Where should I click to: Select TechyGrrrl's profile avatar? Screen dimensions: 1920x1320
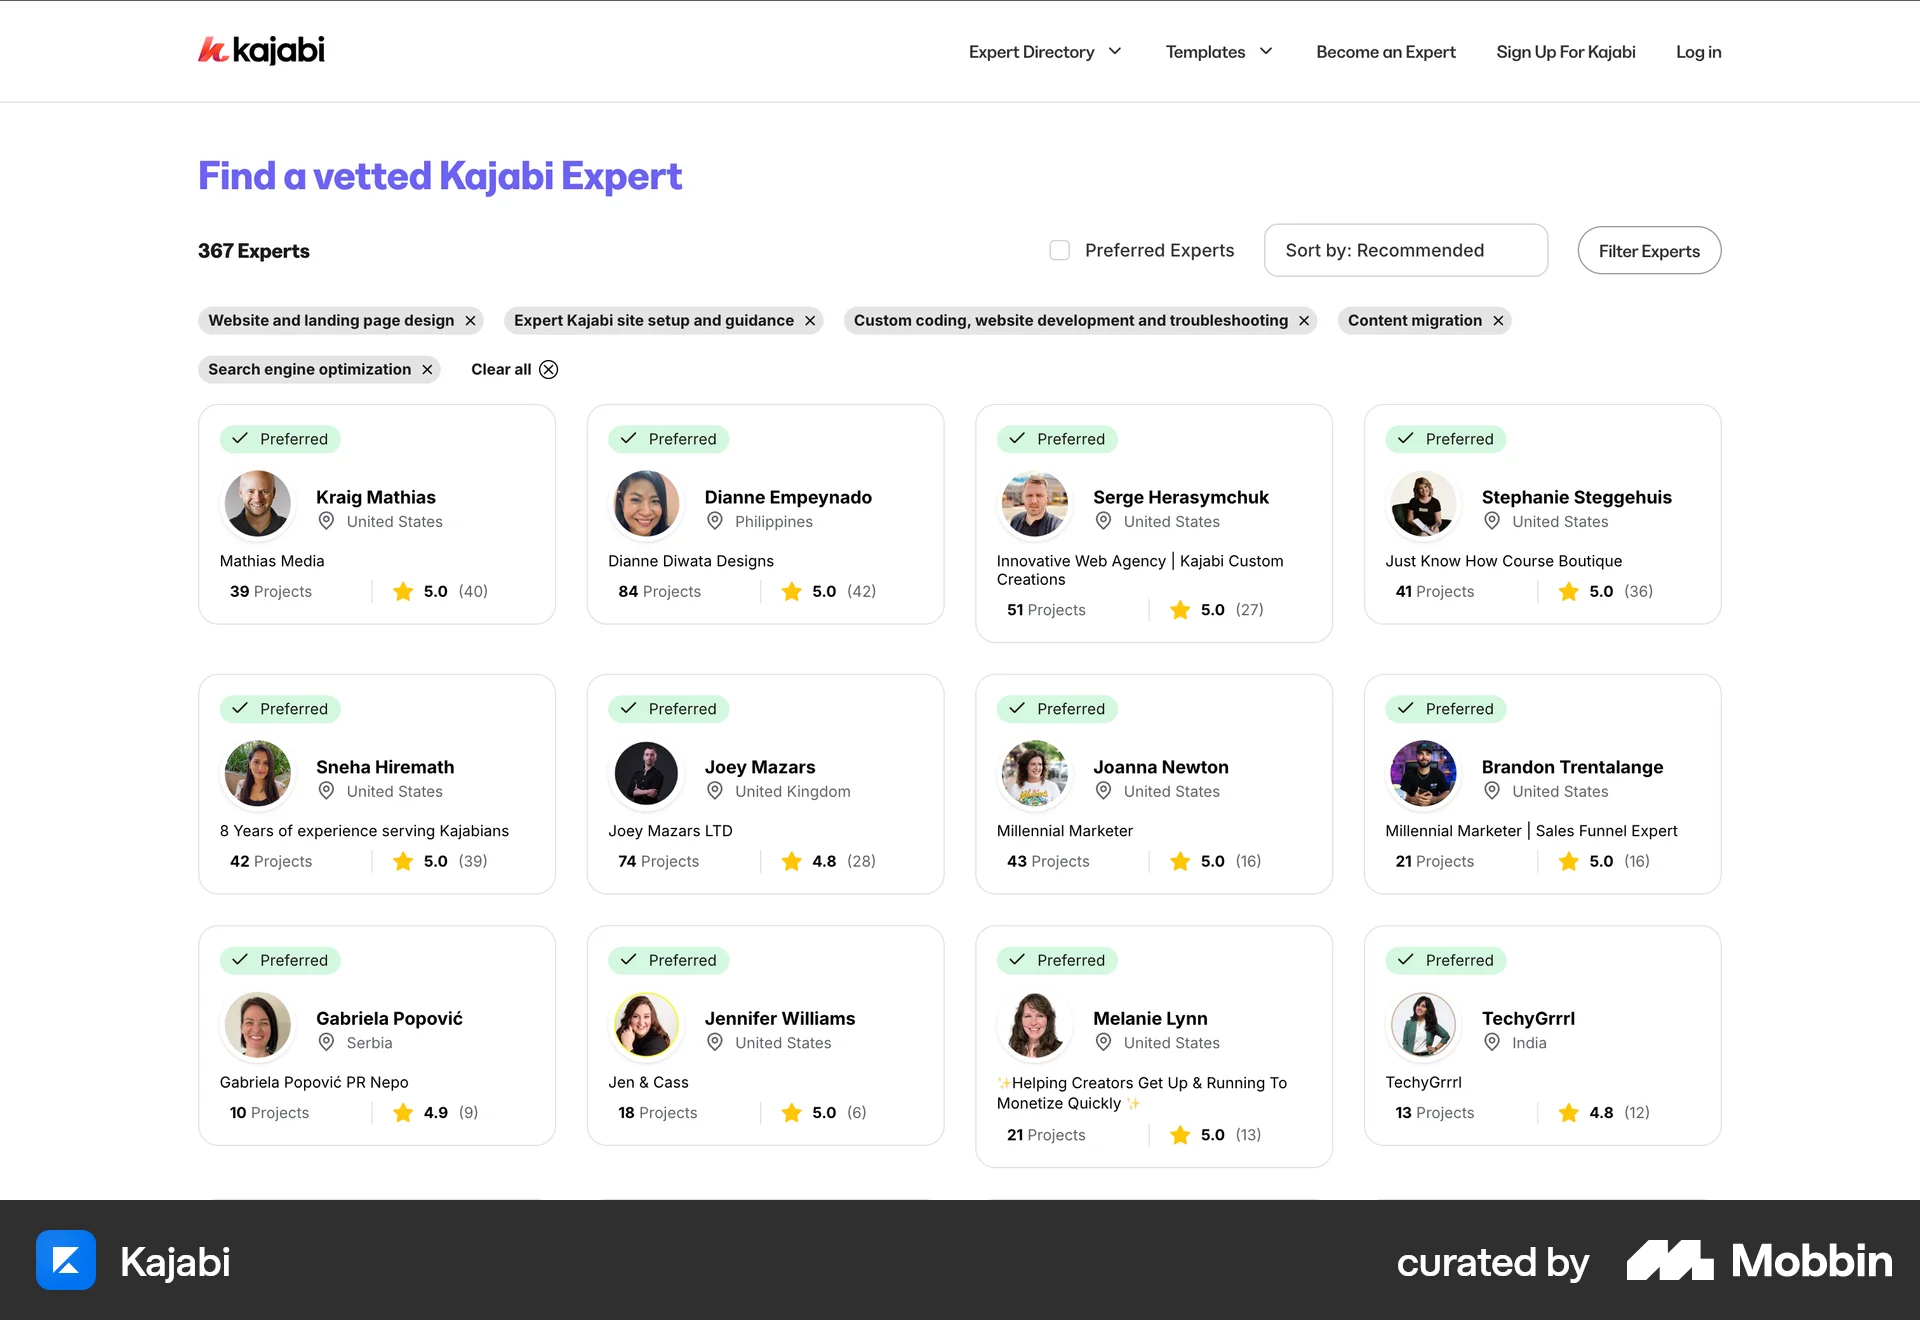point(1423,1025)
